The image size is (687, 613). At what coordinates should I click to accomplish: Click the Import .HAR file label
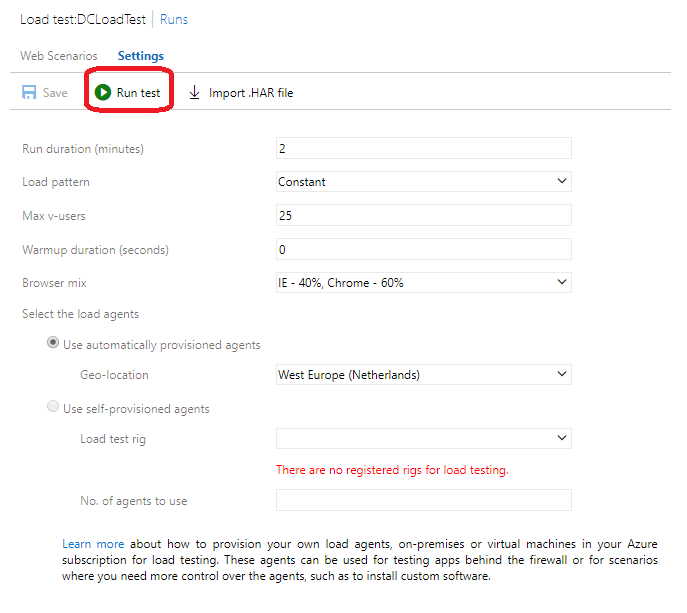251,93
